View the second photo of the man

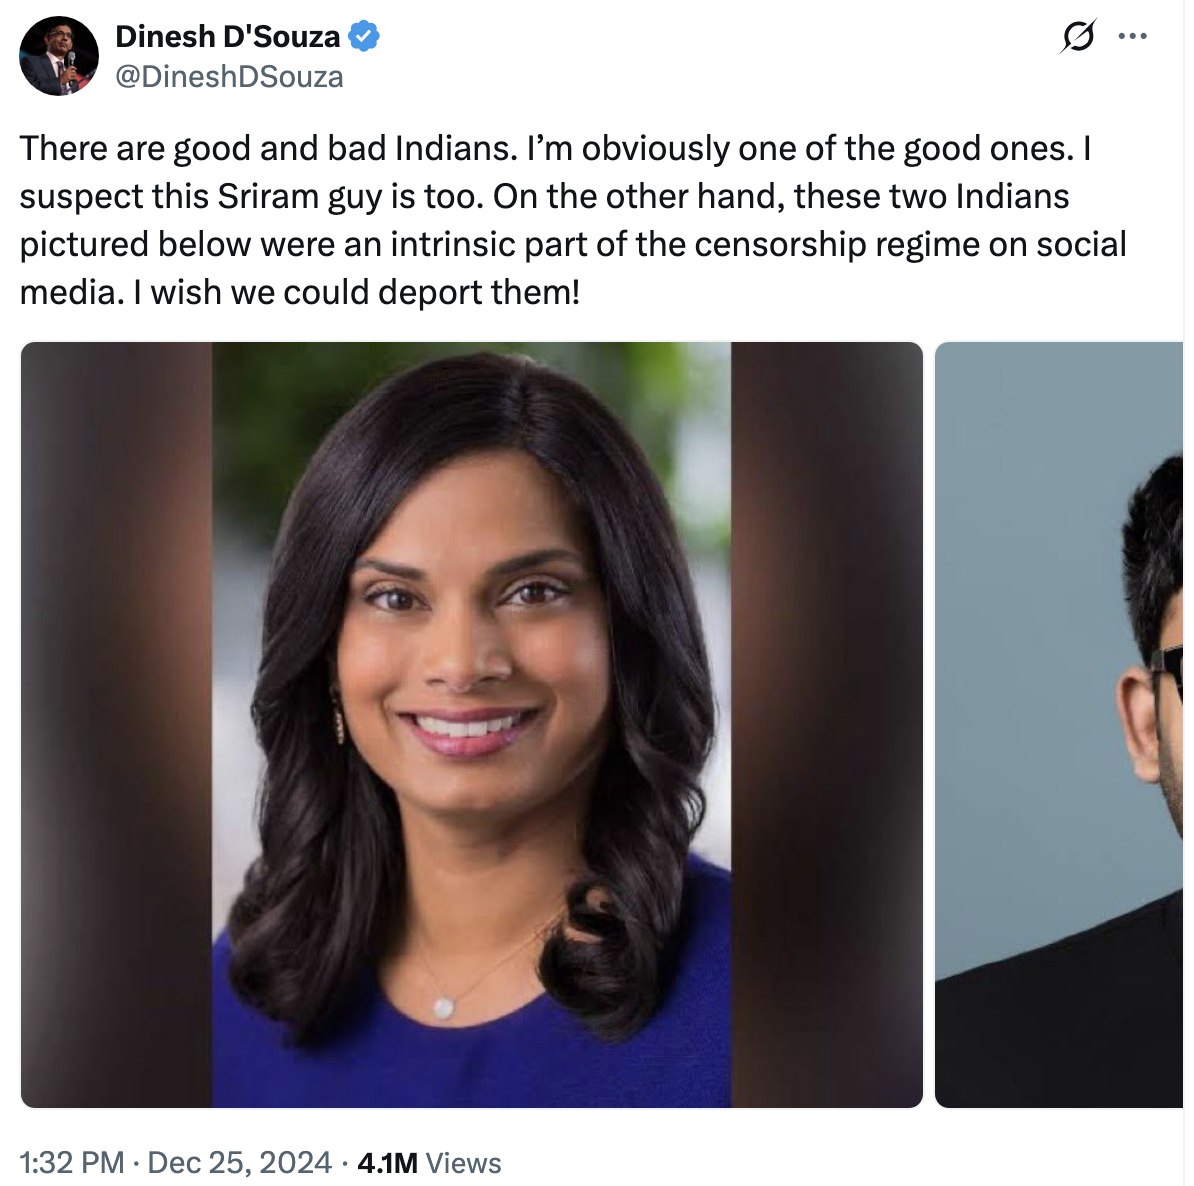1059,724
